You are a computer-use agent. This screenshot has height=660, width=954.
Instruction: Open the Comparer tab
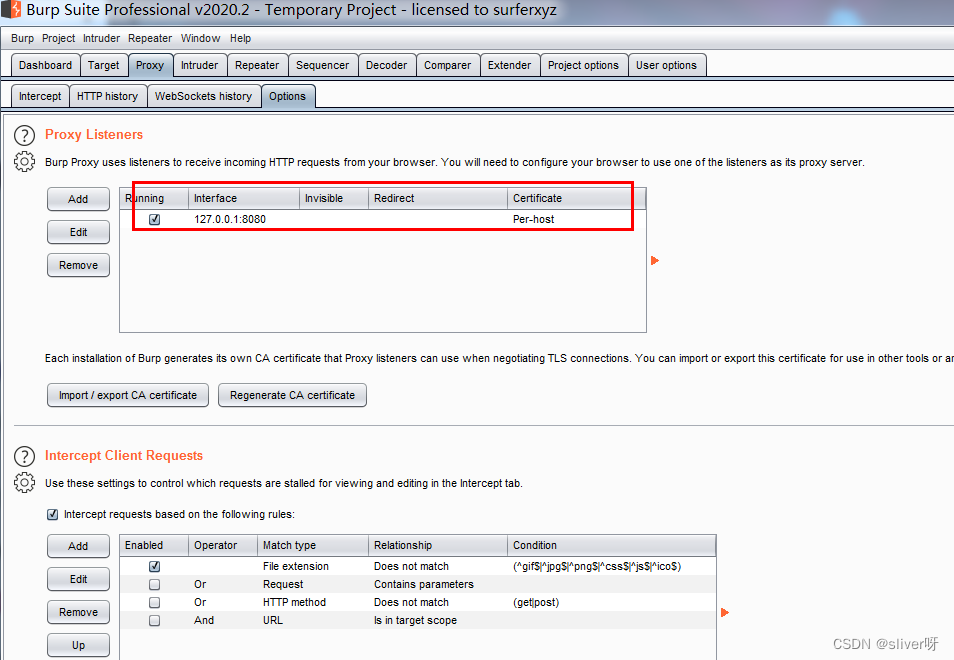pyautogui.click(x=448, y=65)
